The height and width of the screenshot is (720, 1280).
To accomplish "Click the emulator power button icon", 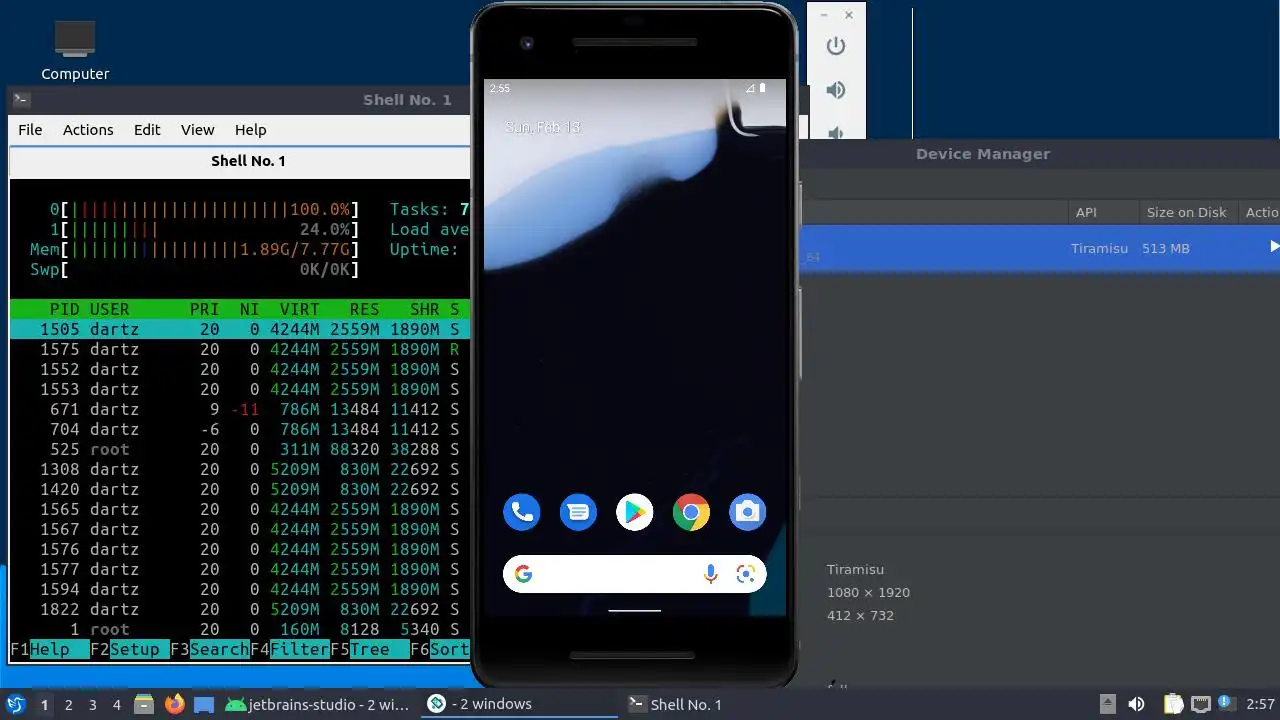I will pos(836,46).
